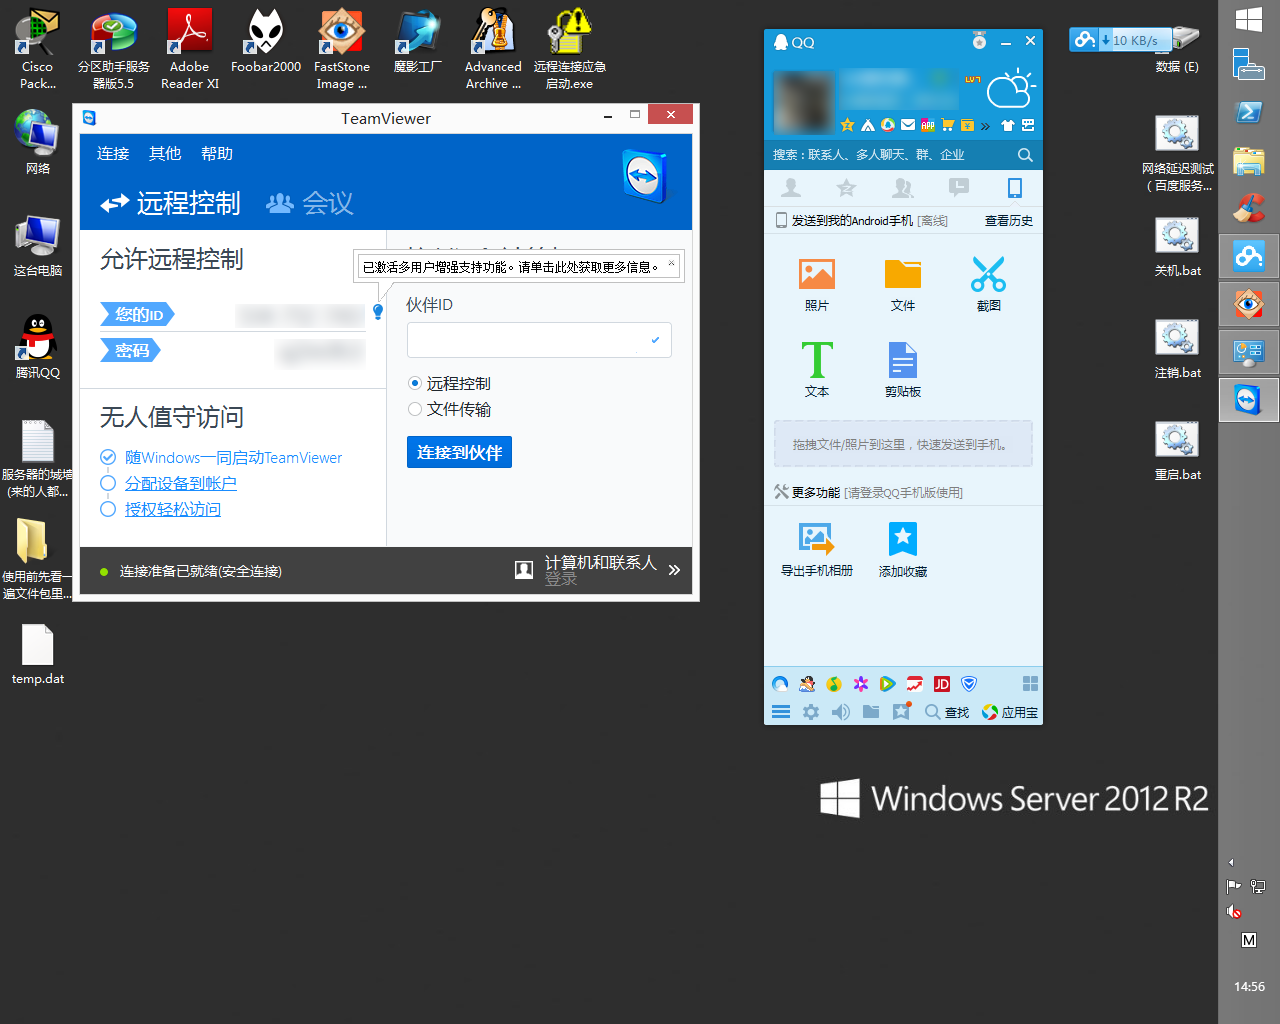Open the colorful APP icon in QQ
Viewport: 1280px width, 1024px height.
(928, 125)
